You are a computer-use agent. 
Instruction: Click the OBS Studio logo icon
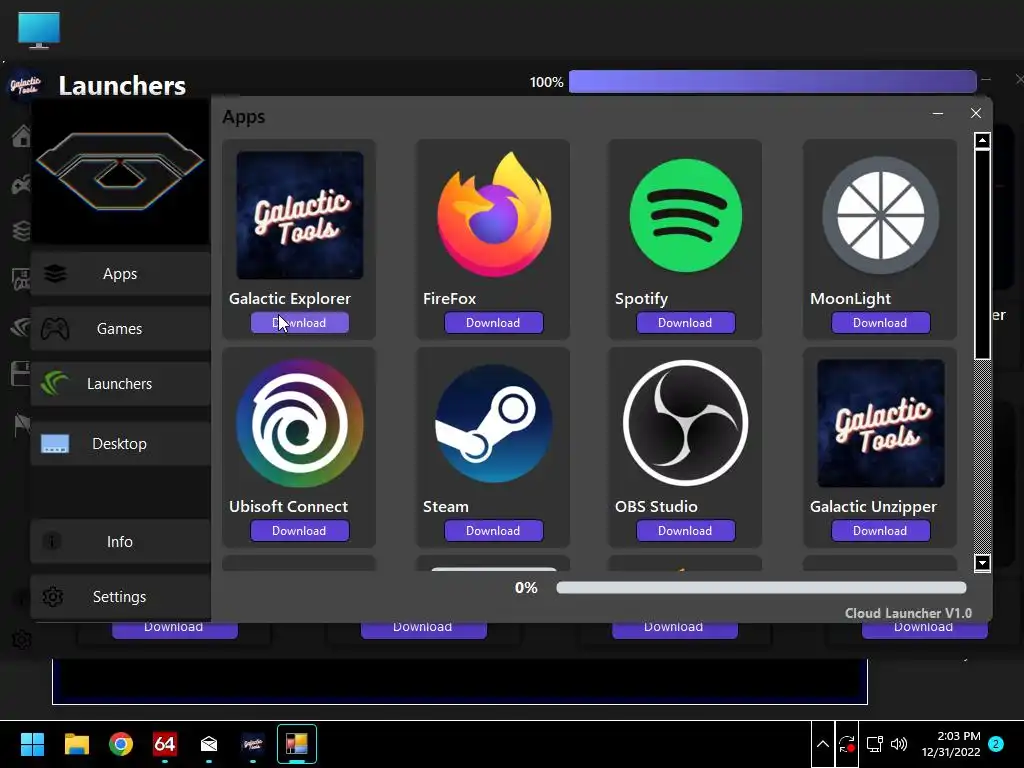[x=685, y=423]
